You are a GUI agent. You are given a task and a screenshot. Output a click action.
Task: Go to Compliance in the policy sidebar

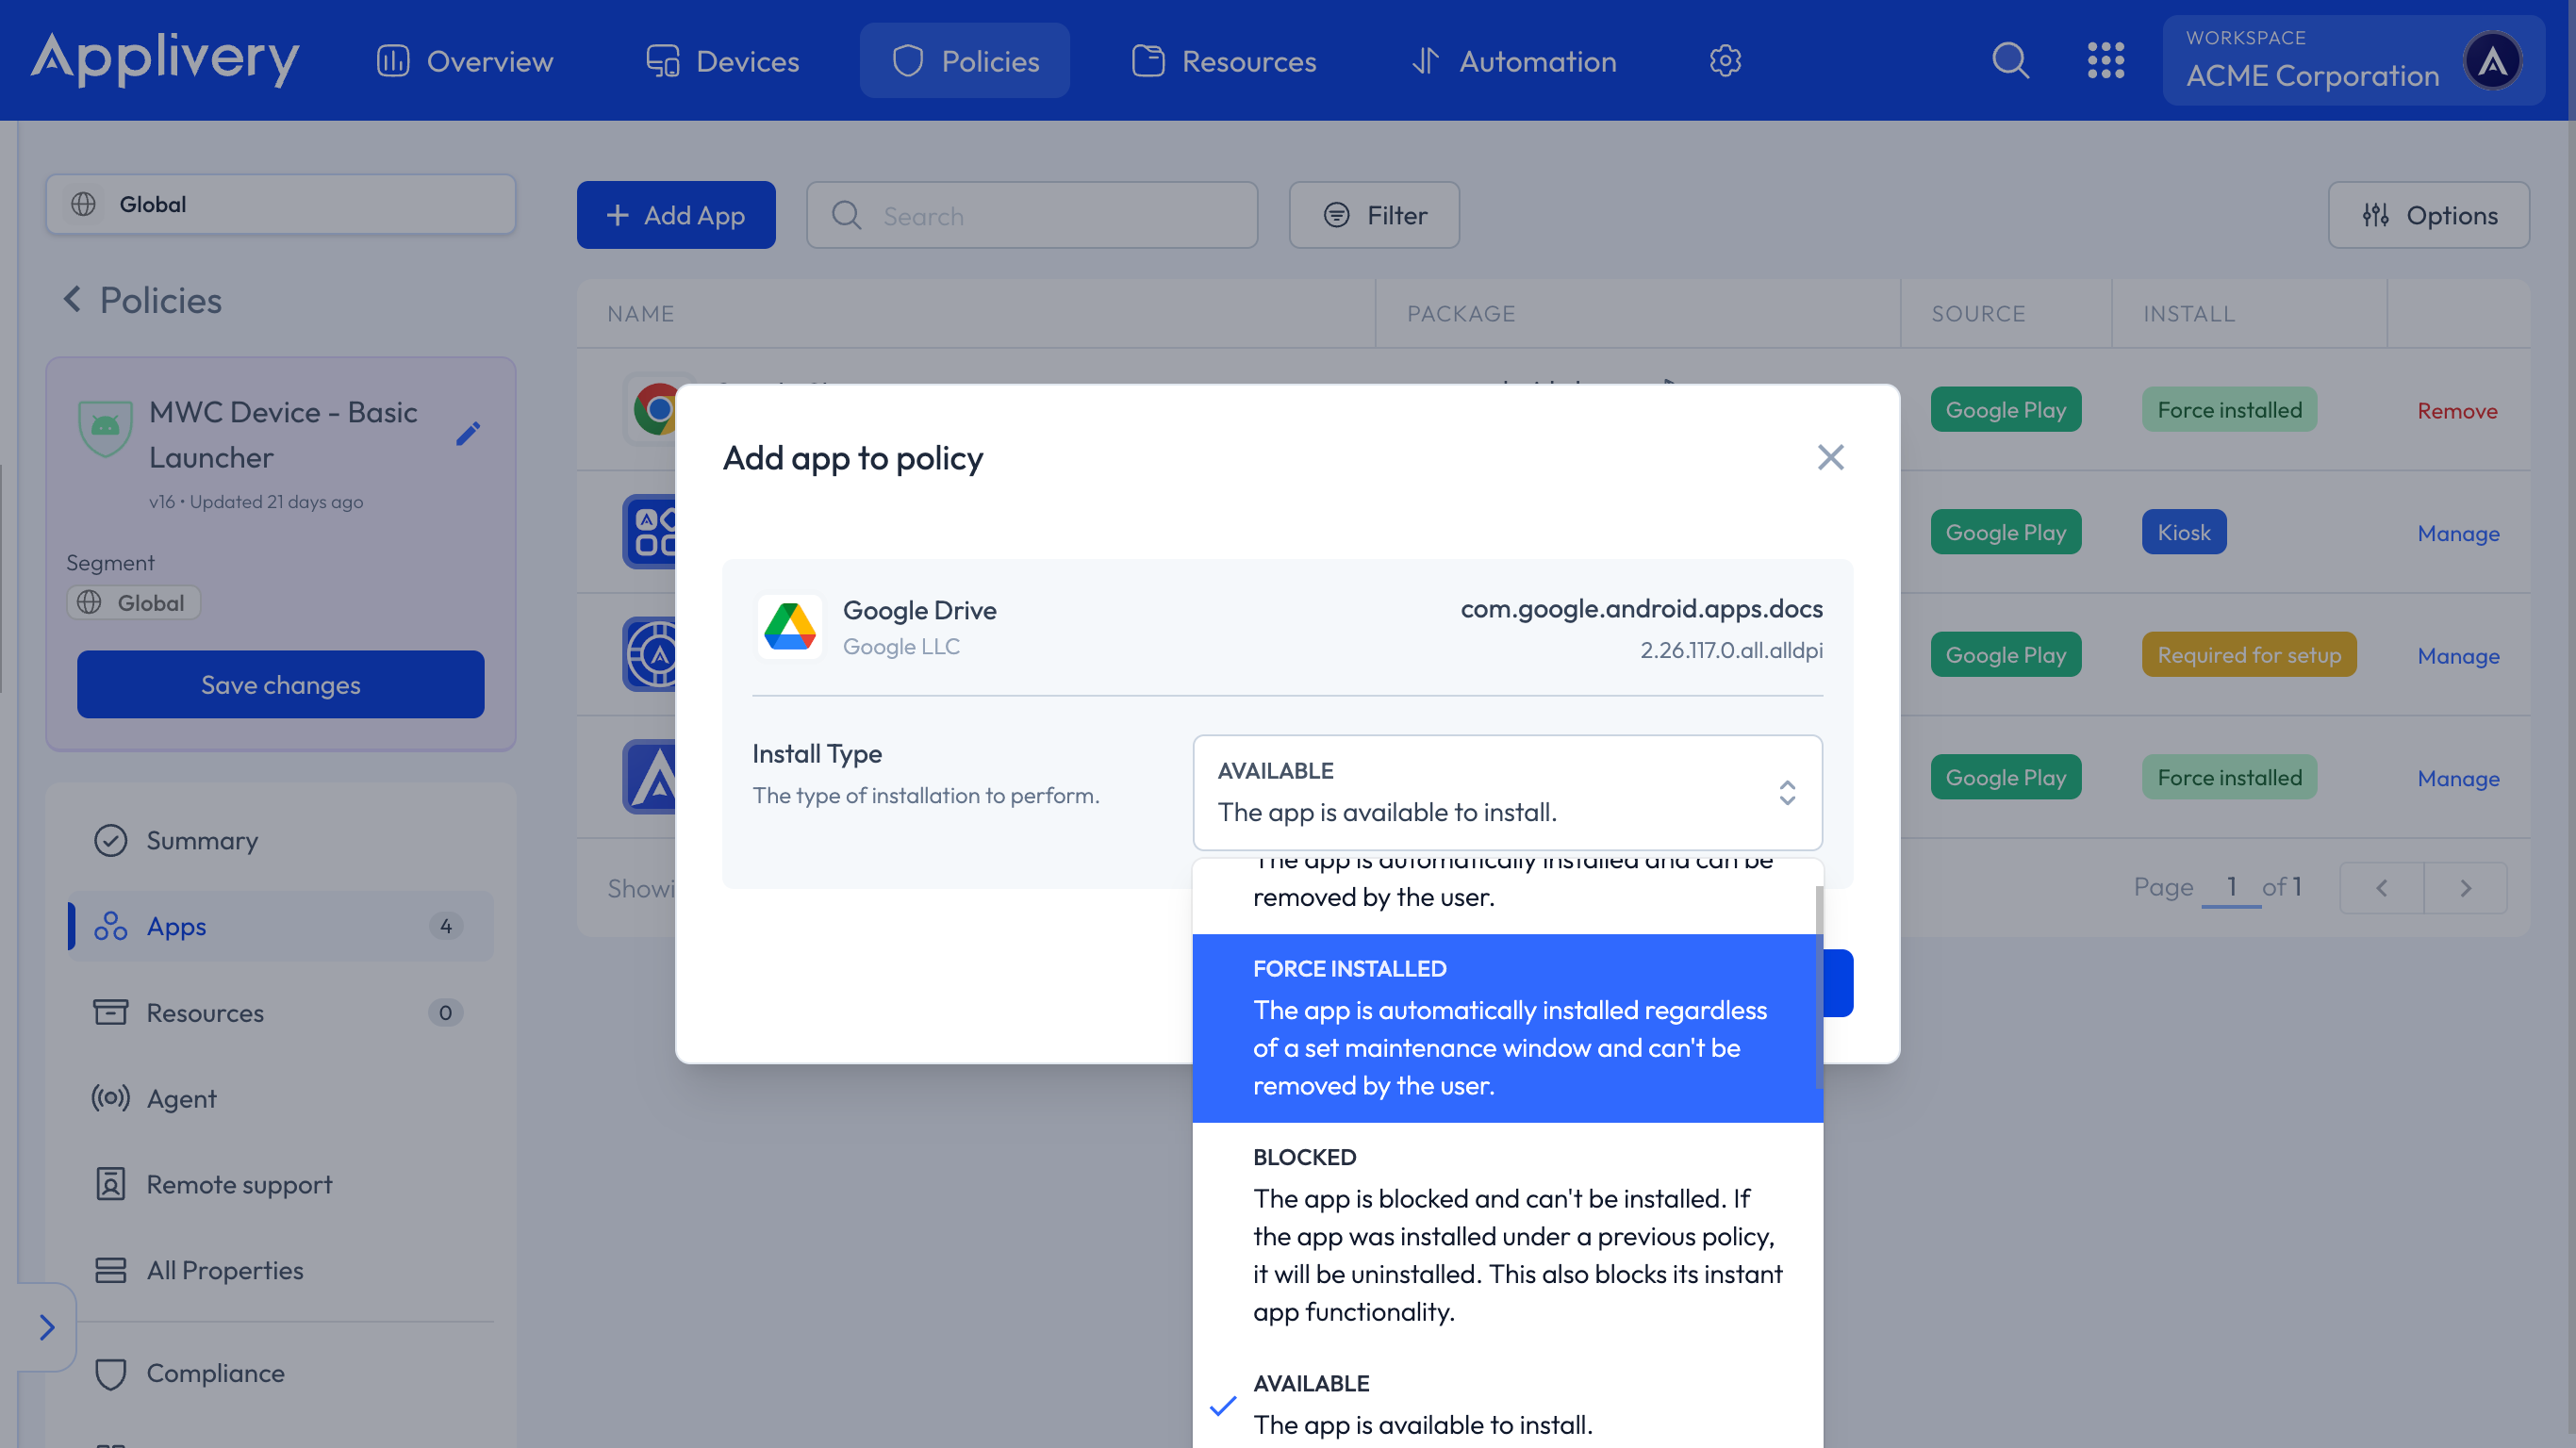point(215,1373)
